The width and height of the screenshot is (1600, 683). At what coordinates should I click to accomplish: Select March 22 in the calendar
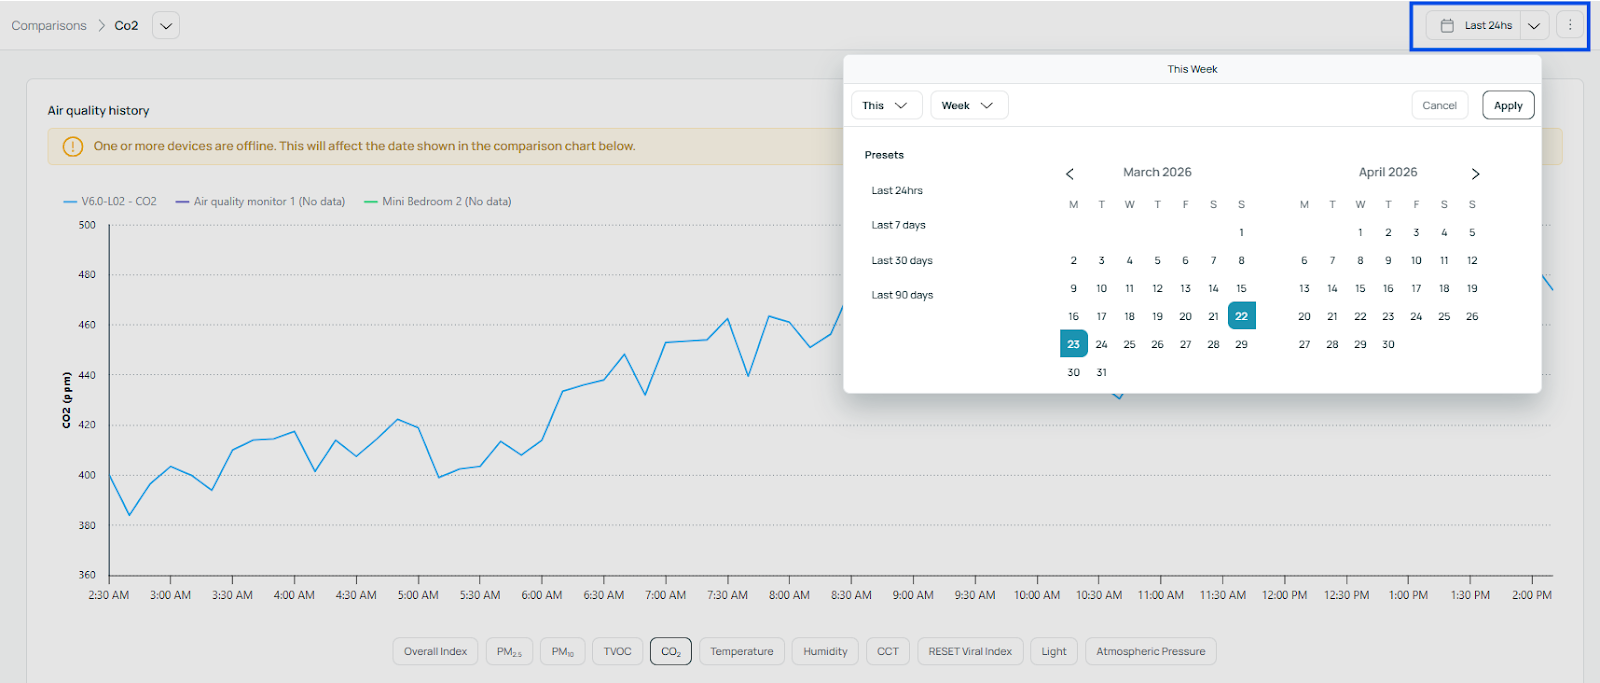pyautogui.click(x=1241, y=316)
